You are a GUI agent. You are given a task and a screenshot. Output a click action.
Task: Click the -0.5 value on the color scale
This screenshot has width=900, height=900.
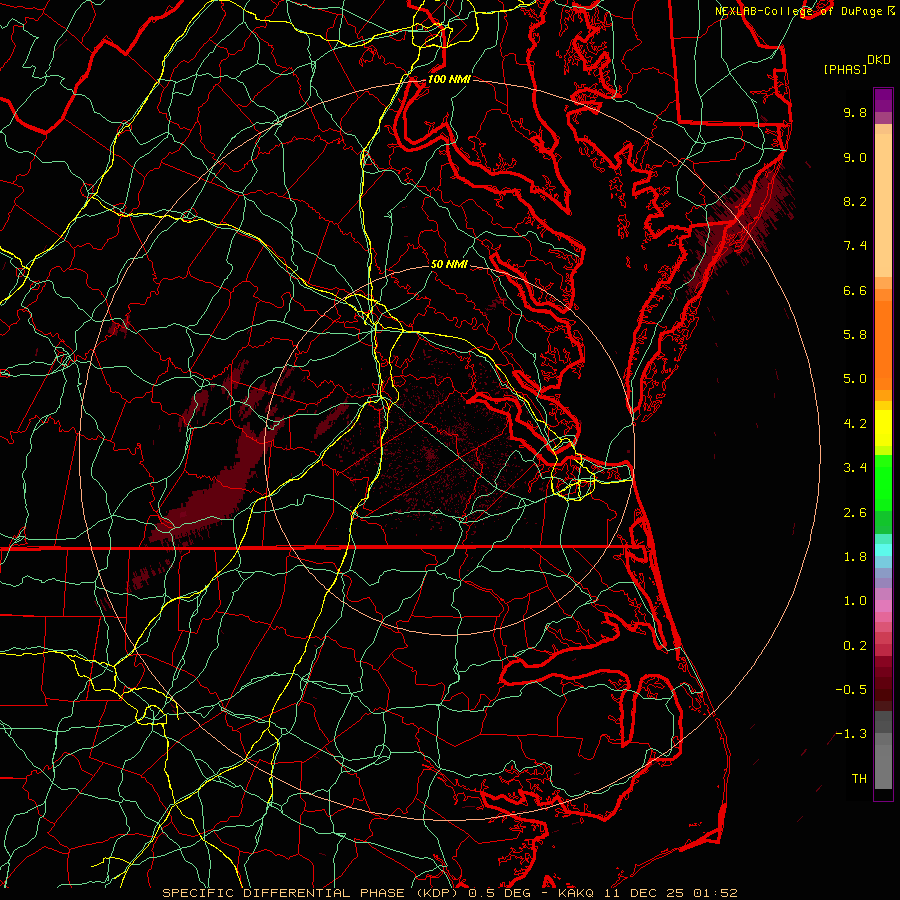click(x=851, y=690)
